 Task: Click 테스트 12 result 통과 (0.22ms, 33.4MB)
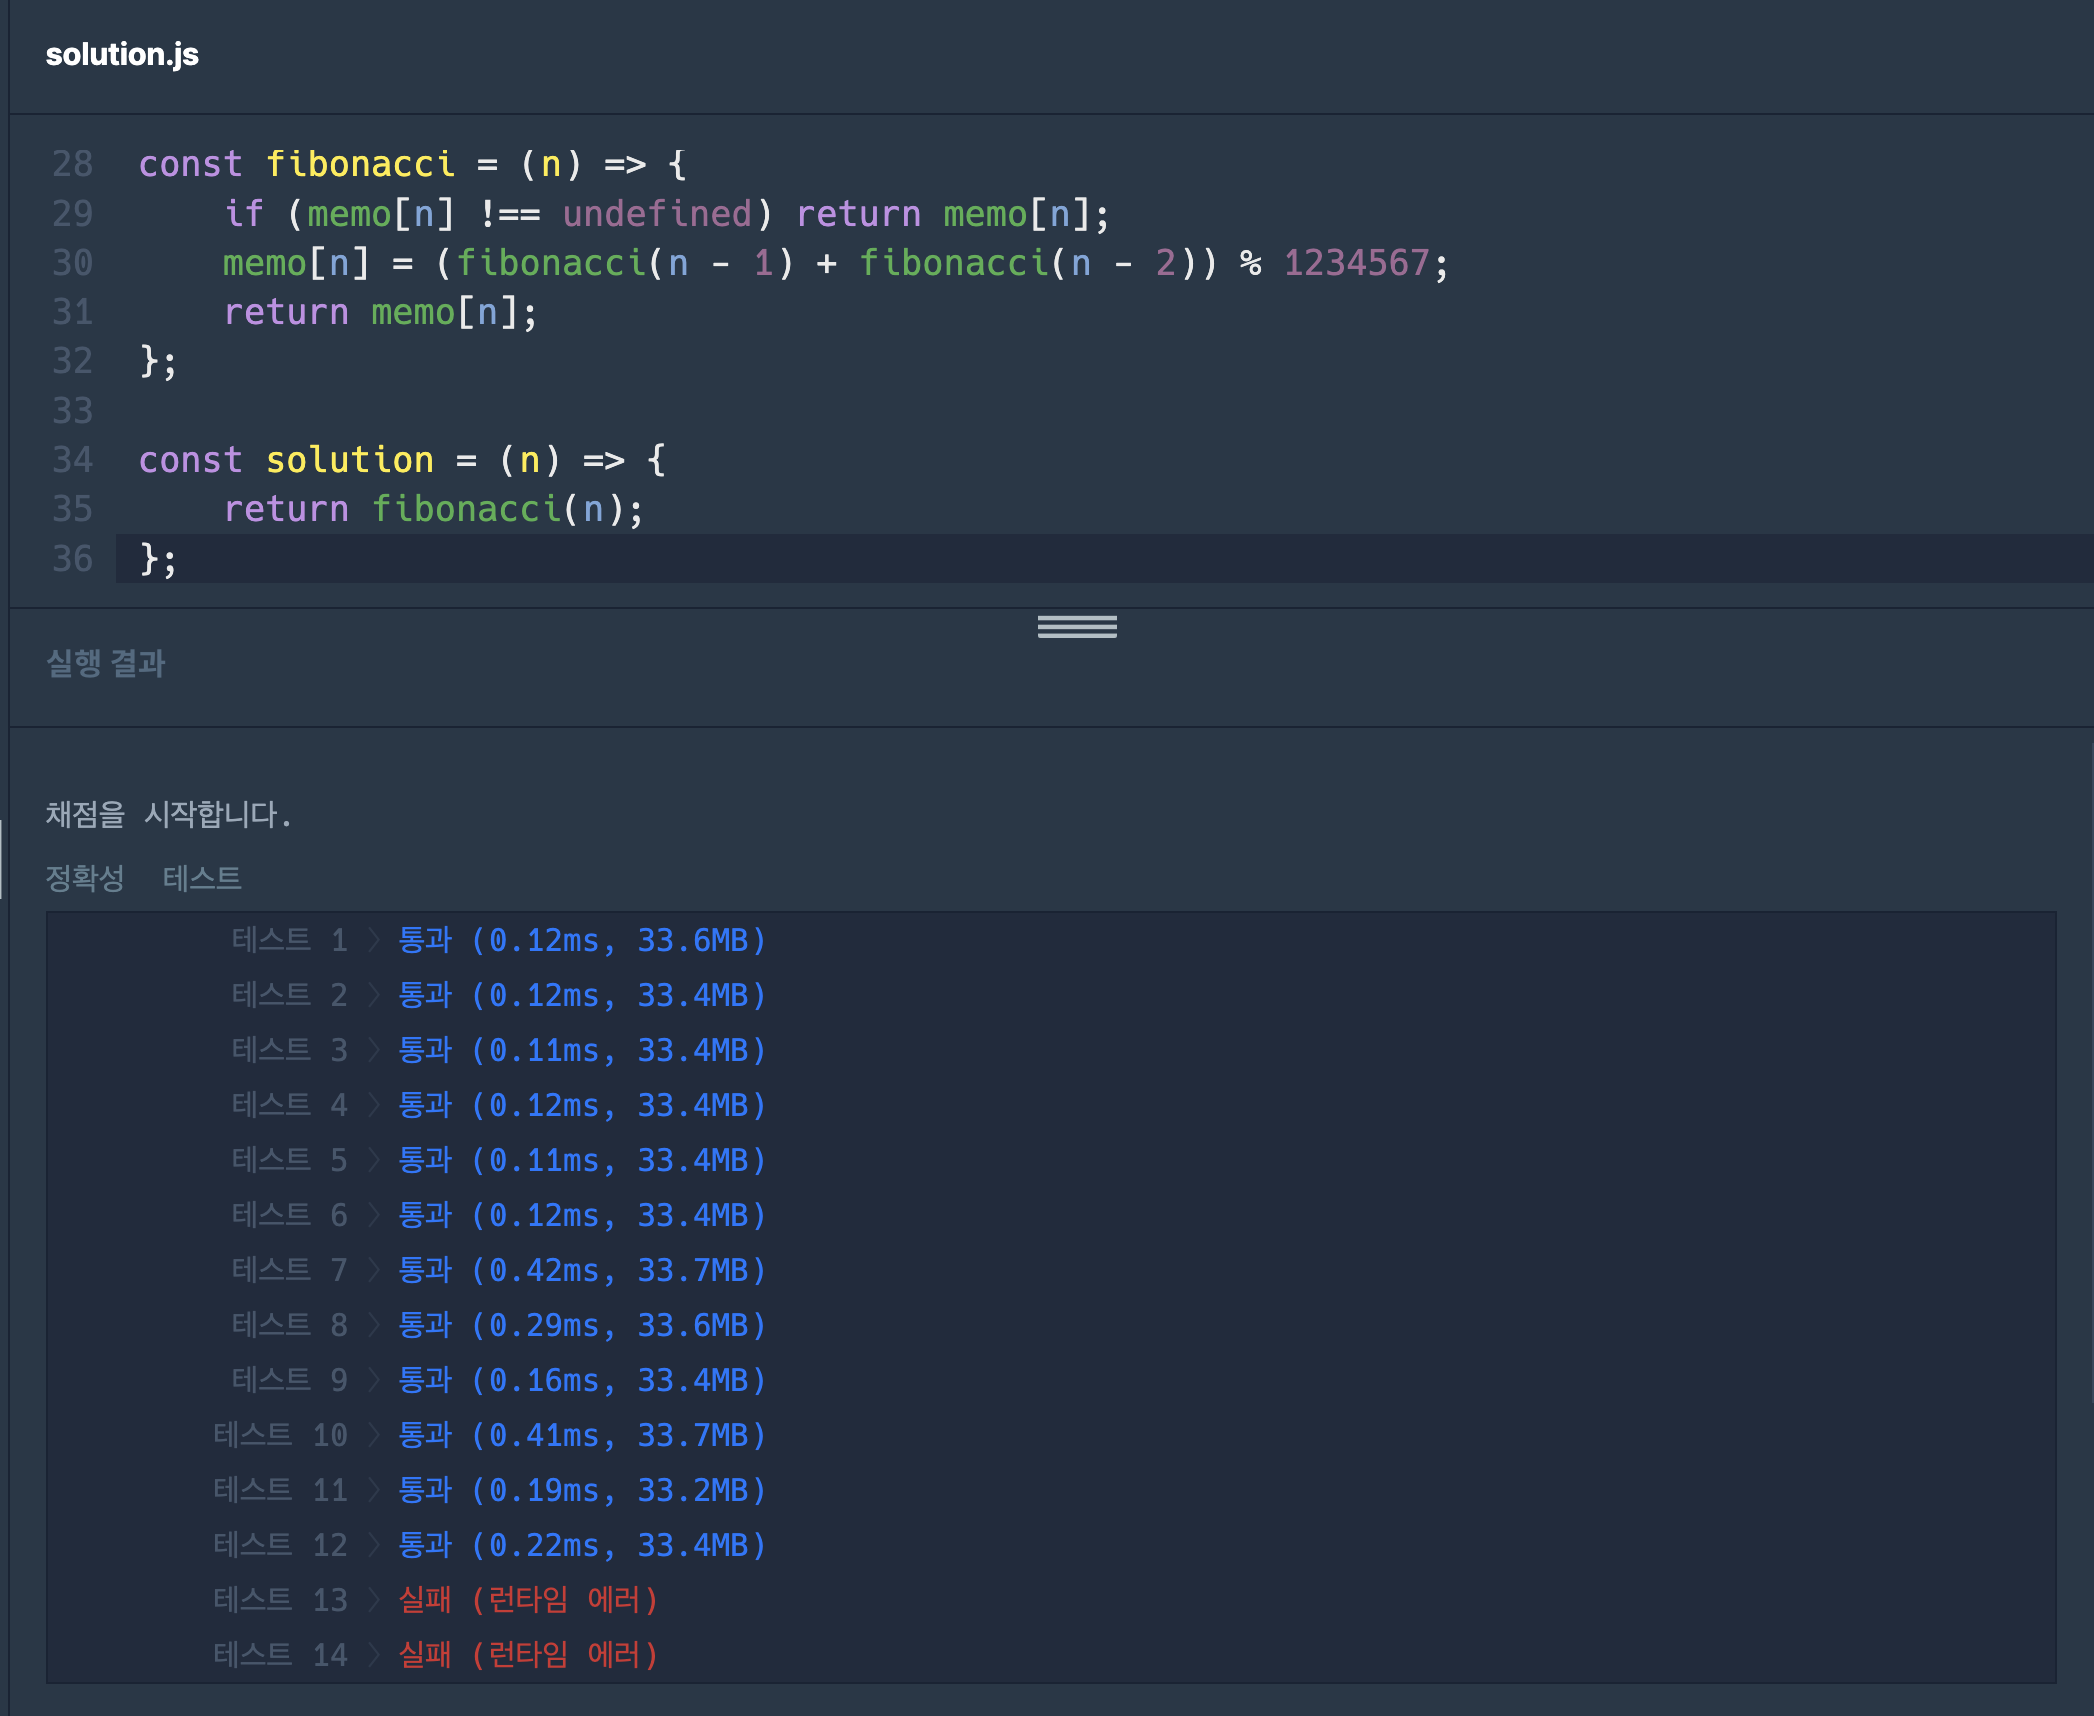tap(582, 1545)
